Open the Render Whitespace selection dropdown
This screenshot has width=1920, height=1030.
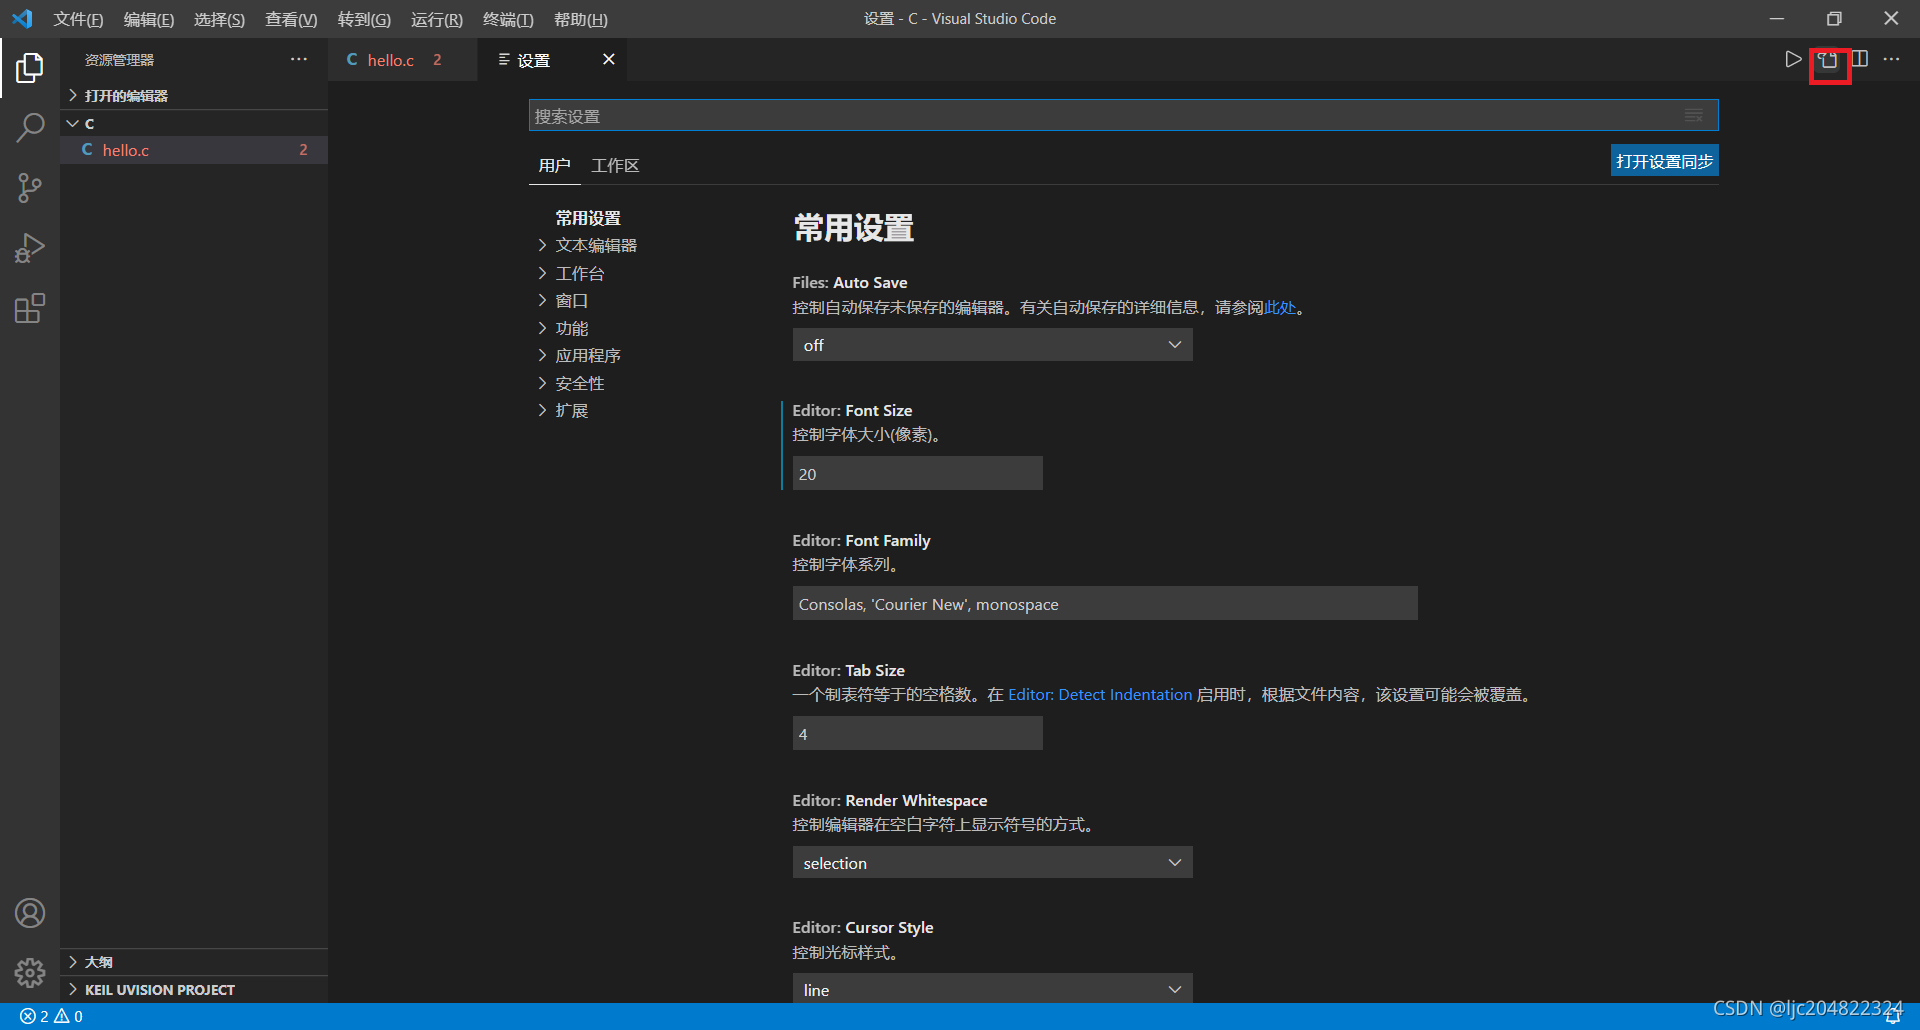[992, 862]
